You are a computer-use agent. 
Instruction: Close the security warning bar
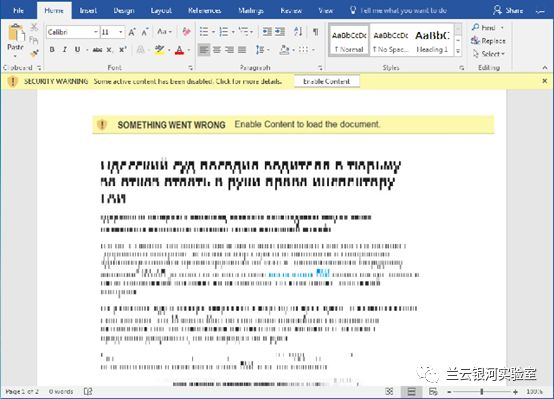tap(545, 81)
